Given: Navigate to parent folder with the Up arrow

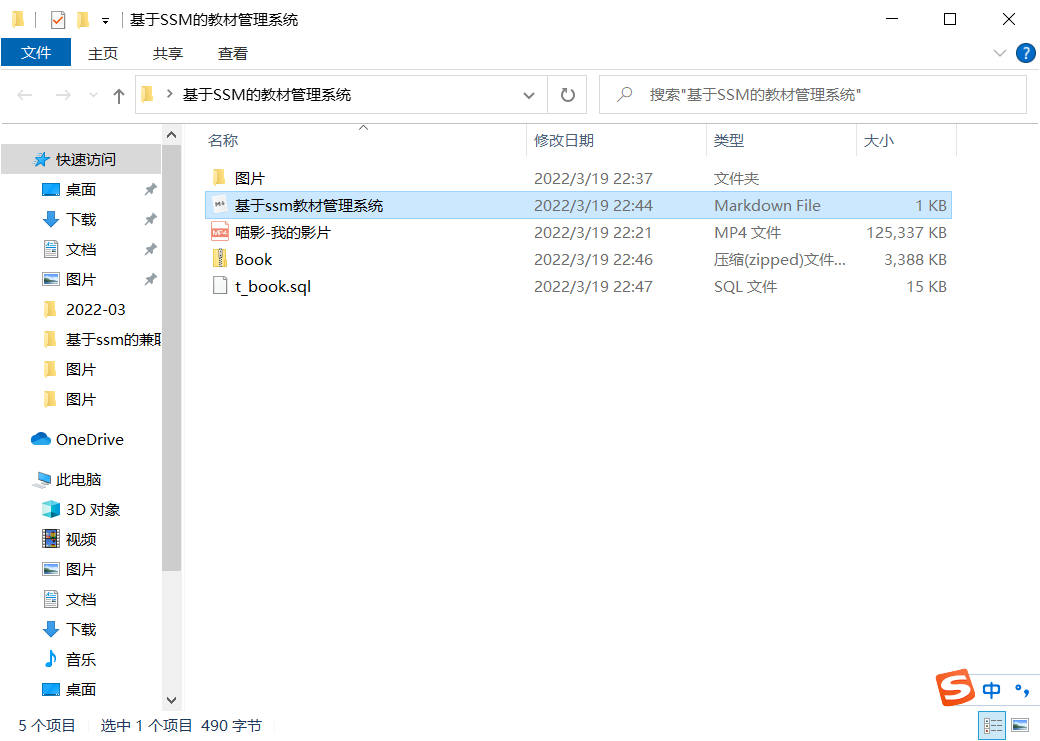Looking at the screenshot, I should coord(118,94).
